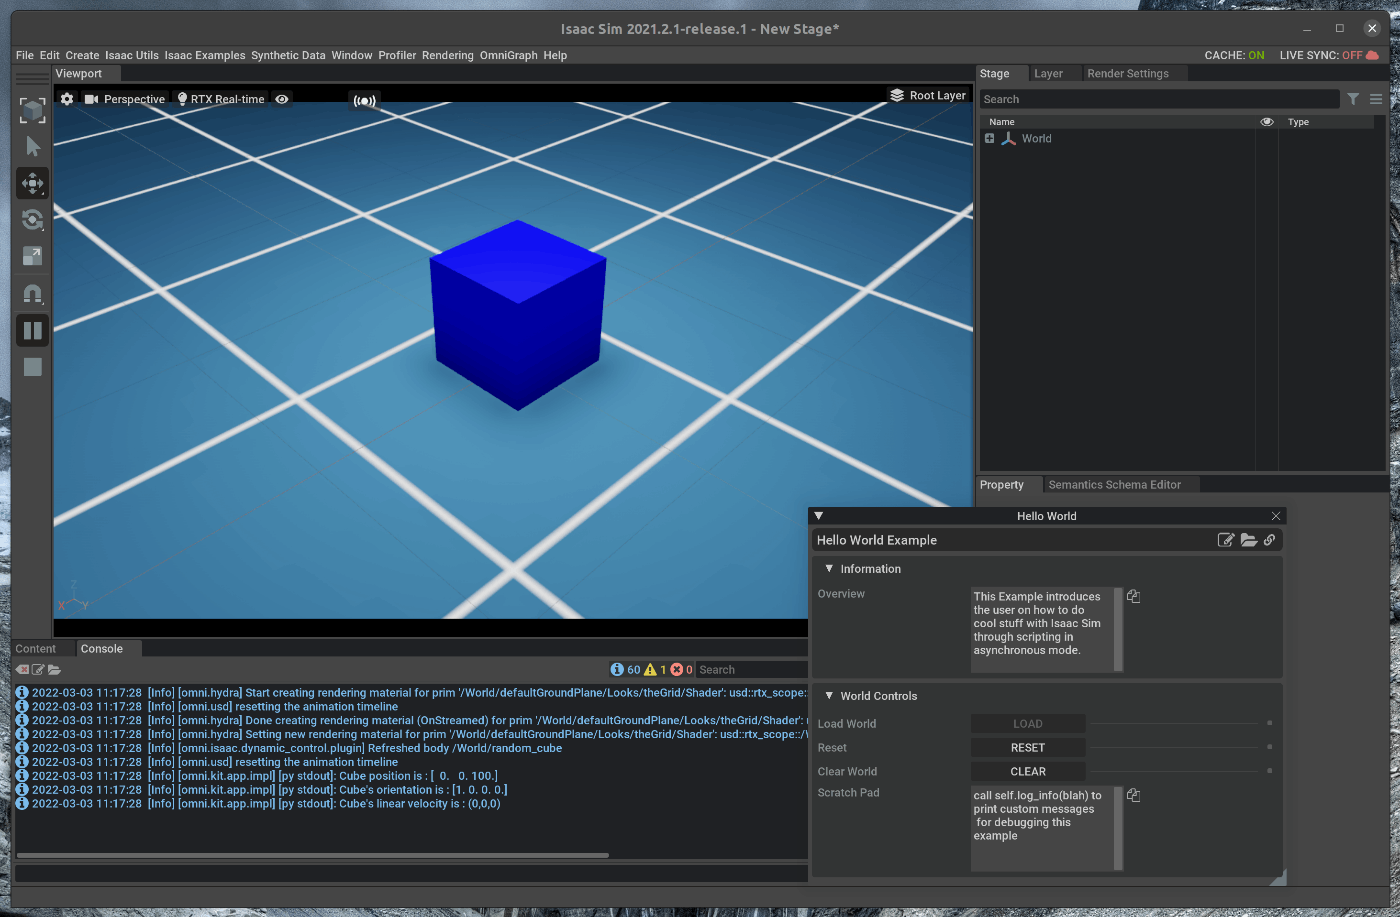Viewport: 1400px width, 917px height.
Task: Open the Help menu
Action: [555, 55]
